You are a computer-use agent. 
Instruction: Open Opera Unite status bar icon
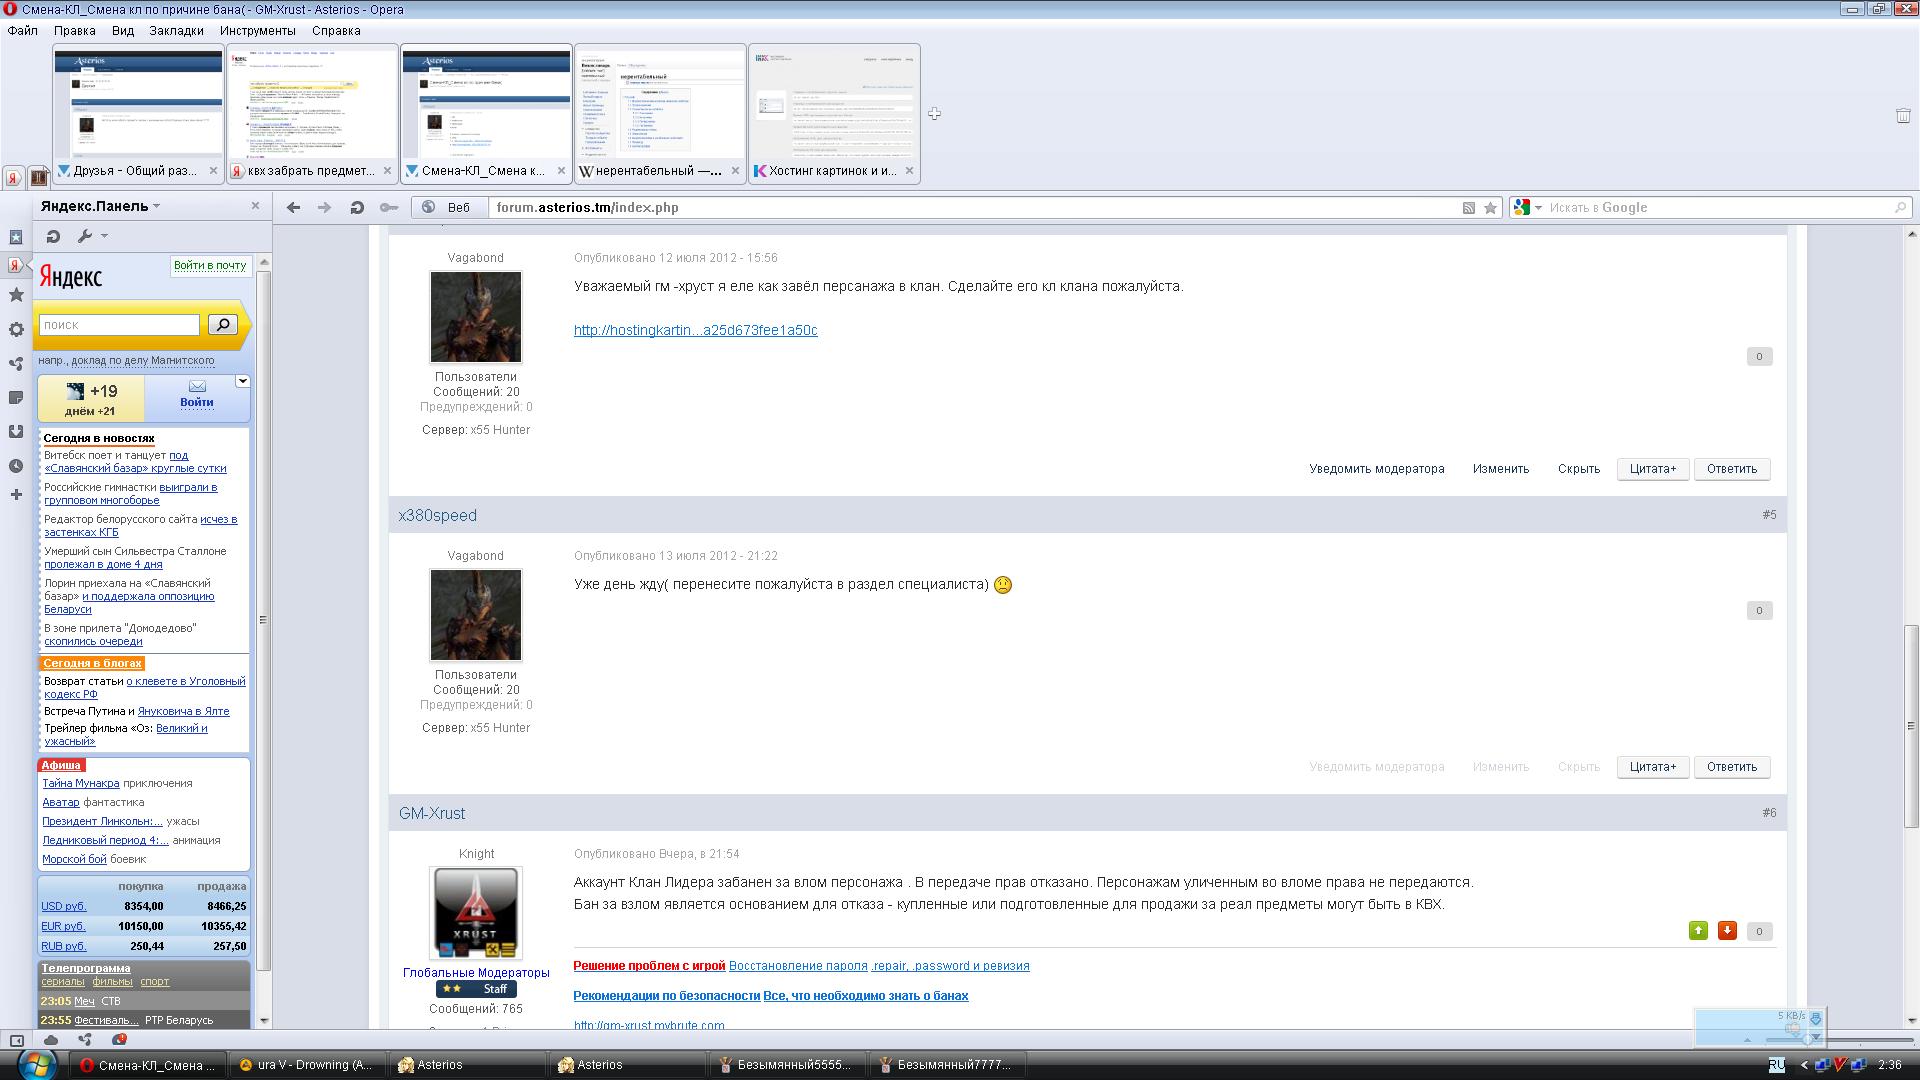85,1040
